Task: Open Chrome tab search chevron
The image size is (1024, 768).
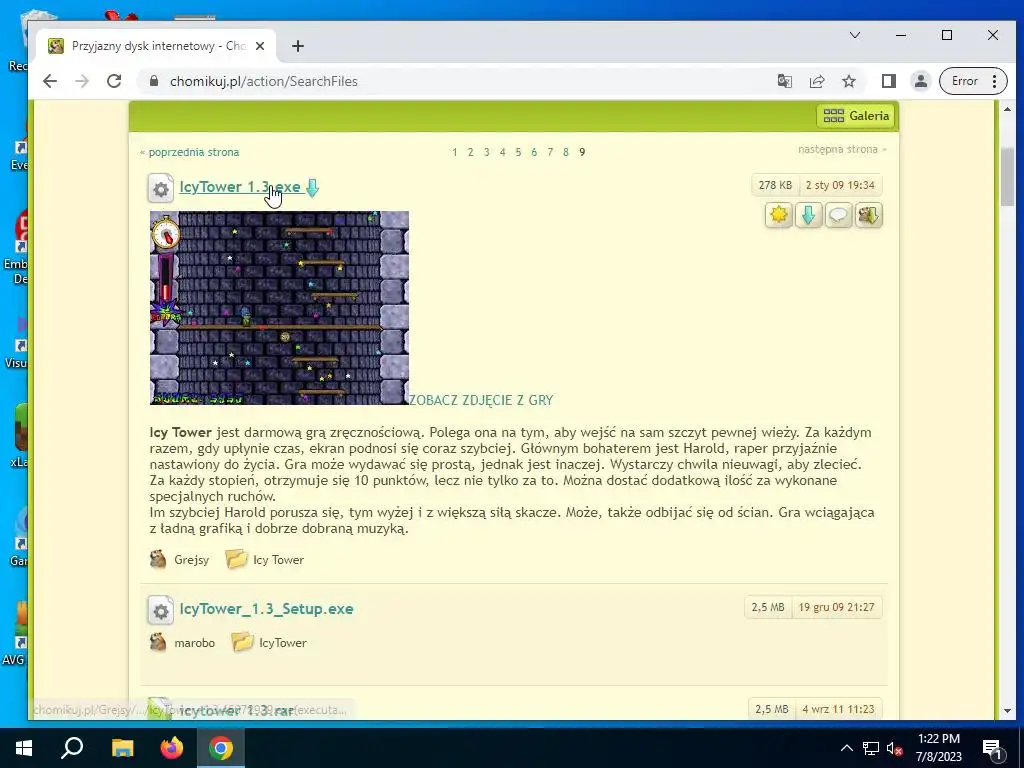Action: pos(854,35)
